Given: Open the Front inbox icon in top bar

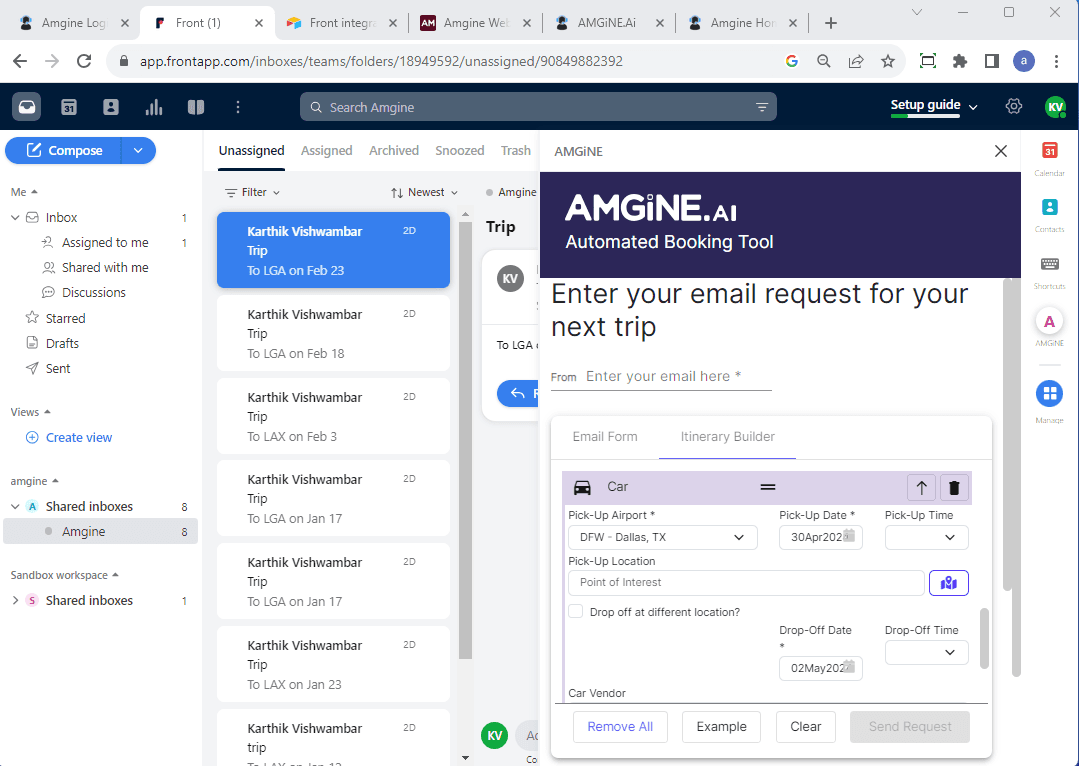Looking at the screenshot, I should (27, 107).
